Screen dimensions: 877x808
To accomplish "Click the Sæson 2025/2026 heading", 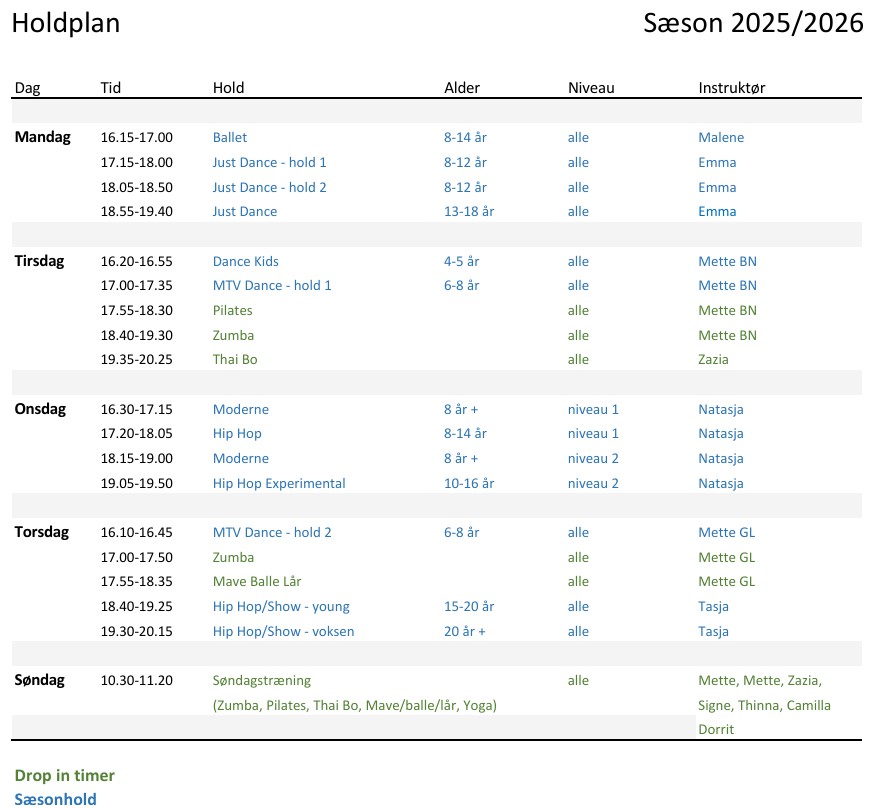I will coord(753,23).
